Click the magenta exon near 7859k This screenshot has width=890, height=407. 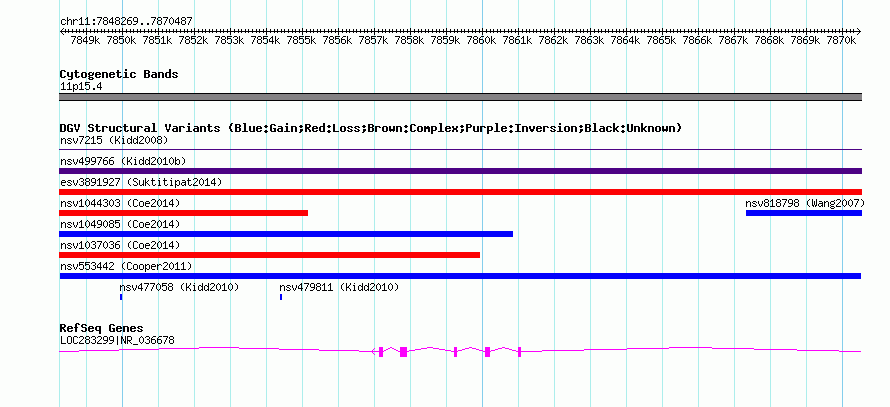pos(455,352)
